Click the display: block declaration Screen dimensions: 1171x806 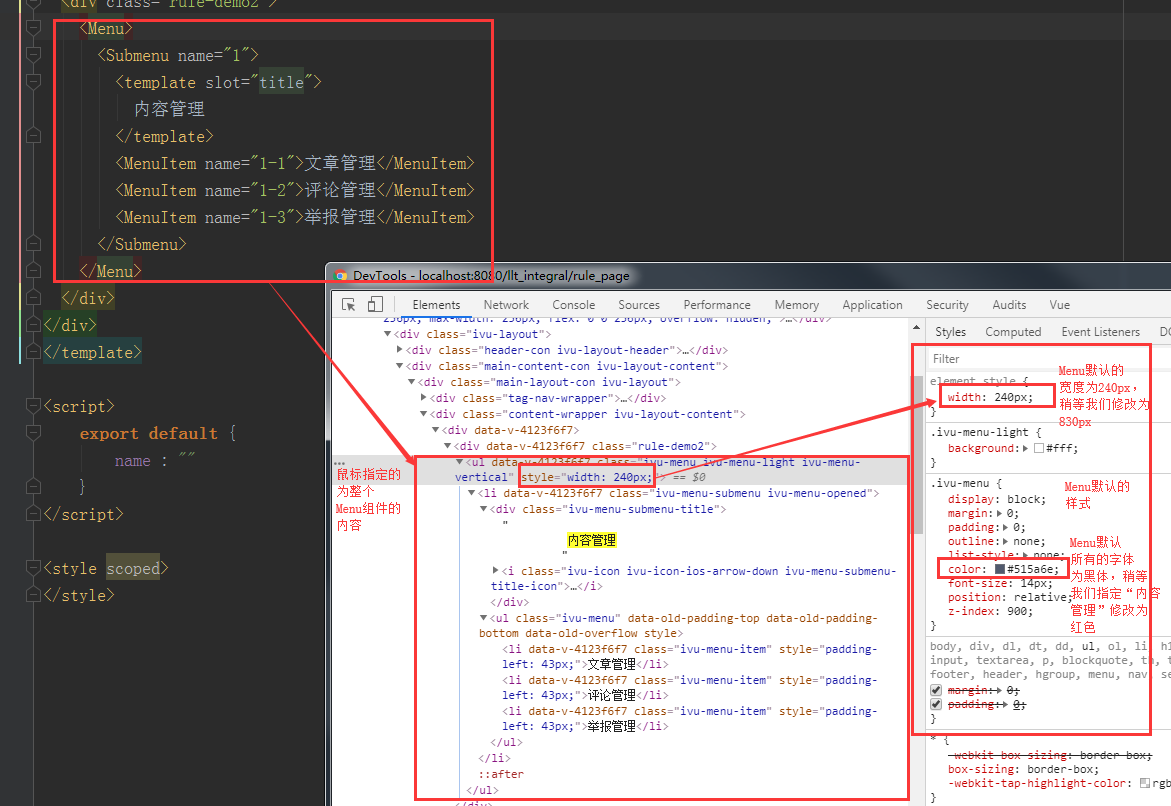click(997, 499)
